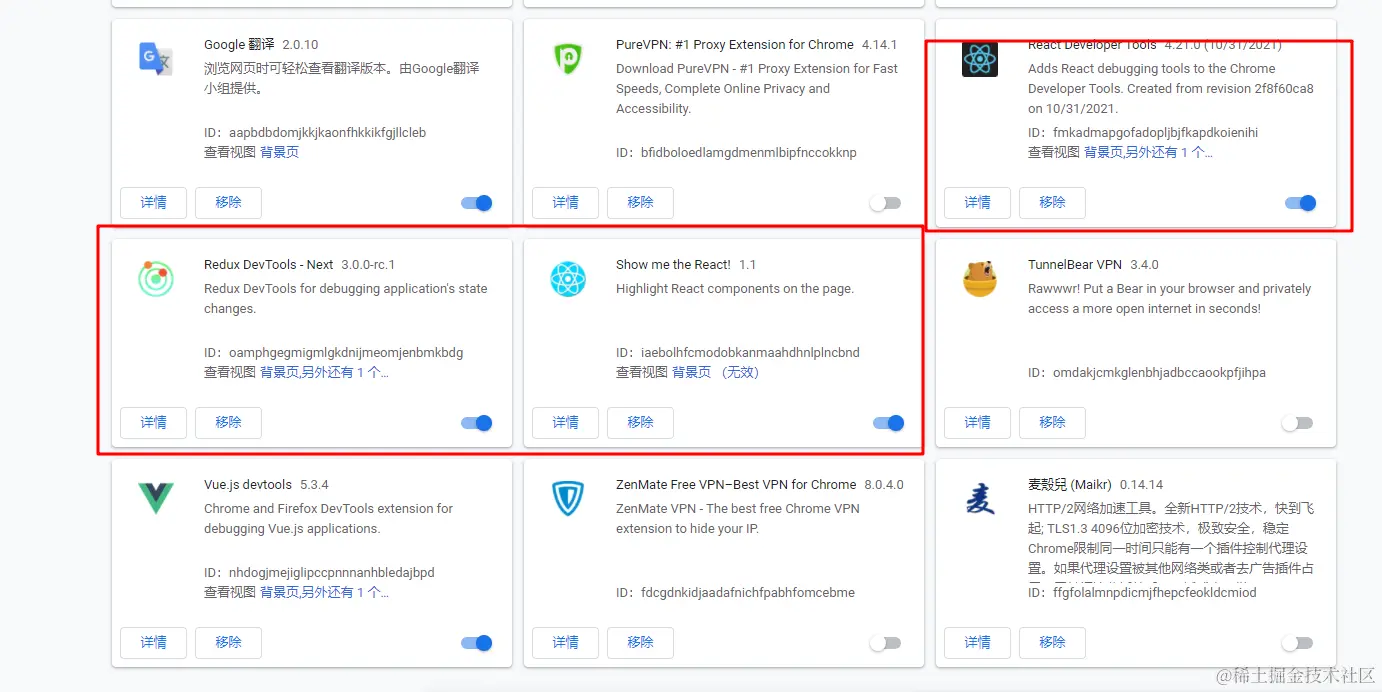Select ID text nhdogjmejiglipccpnnnanhbledajbpd
This screenshot has width=1382, height=692.
point(332,572)
